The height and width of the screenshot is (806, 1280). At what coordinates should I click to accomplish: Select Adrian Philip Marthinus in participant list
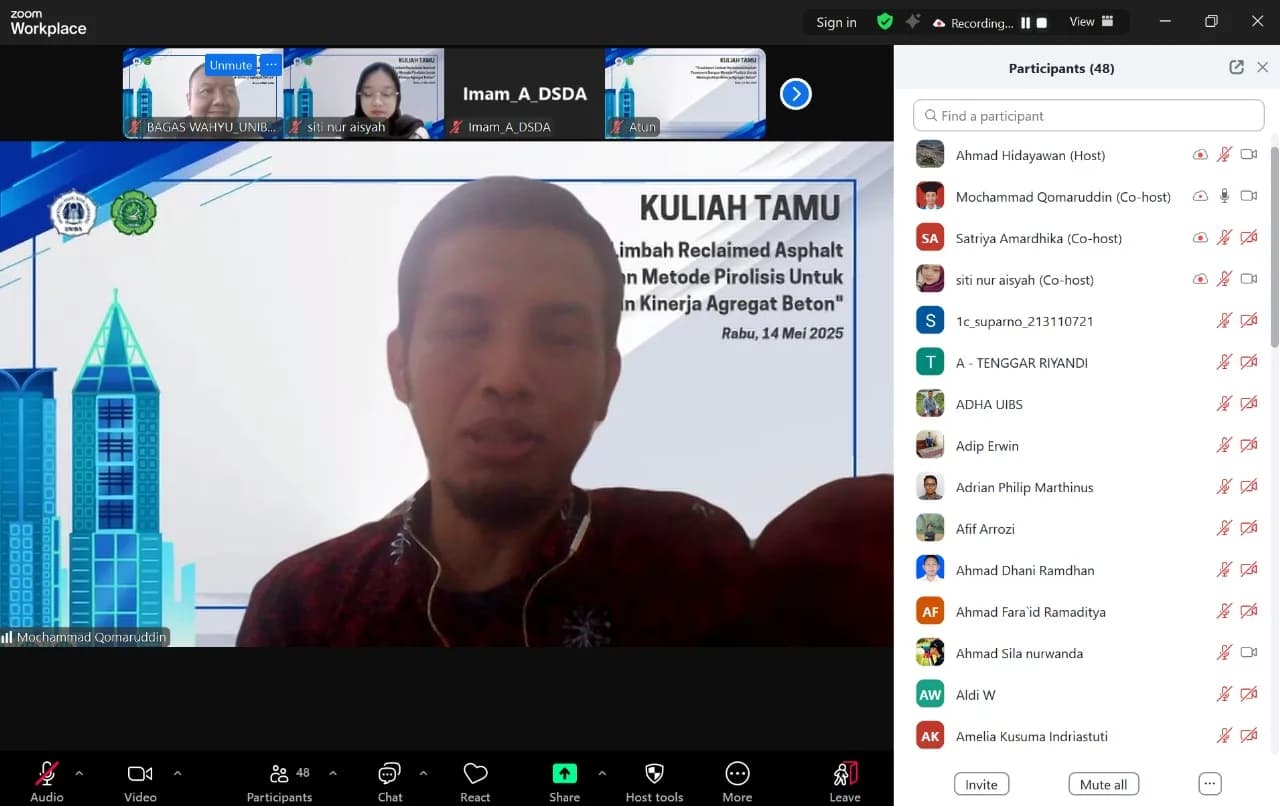click(1088, 487)
